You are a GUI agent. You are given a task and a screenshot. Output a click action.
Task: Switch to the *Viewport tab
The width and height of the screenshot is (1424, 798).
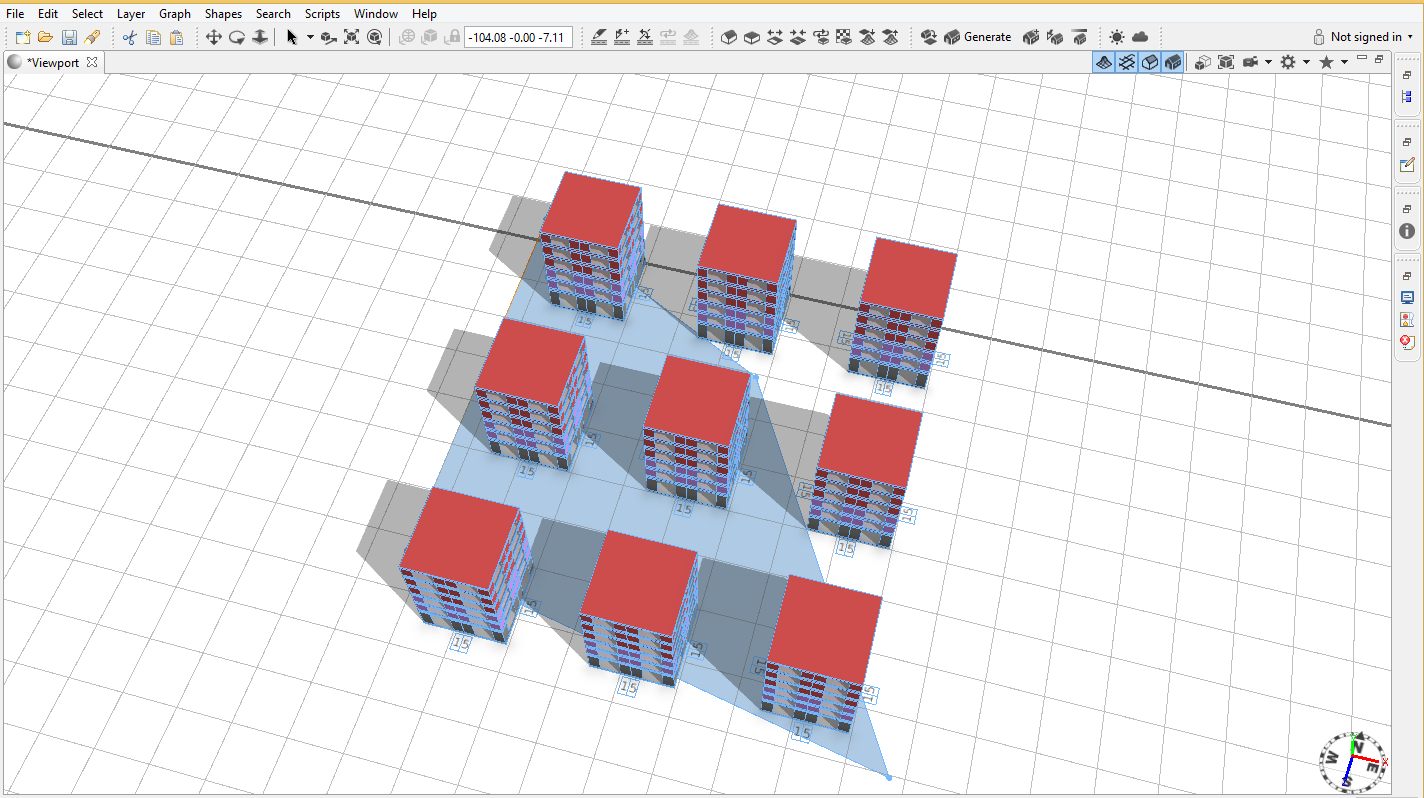click(53, 62)
